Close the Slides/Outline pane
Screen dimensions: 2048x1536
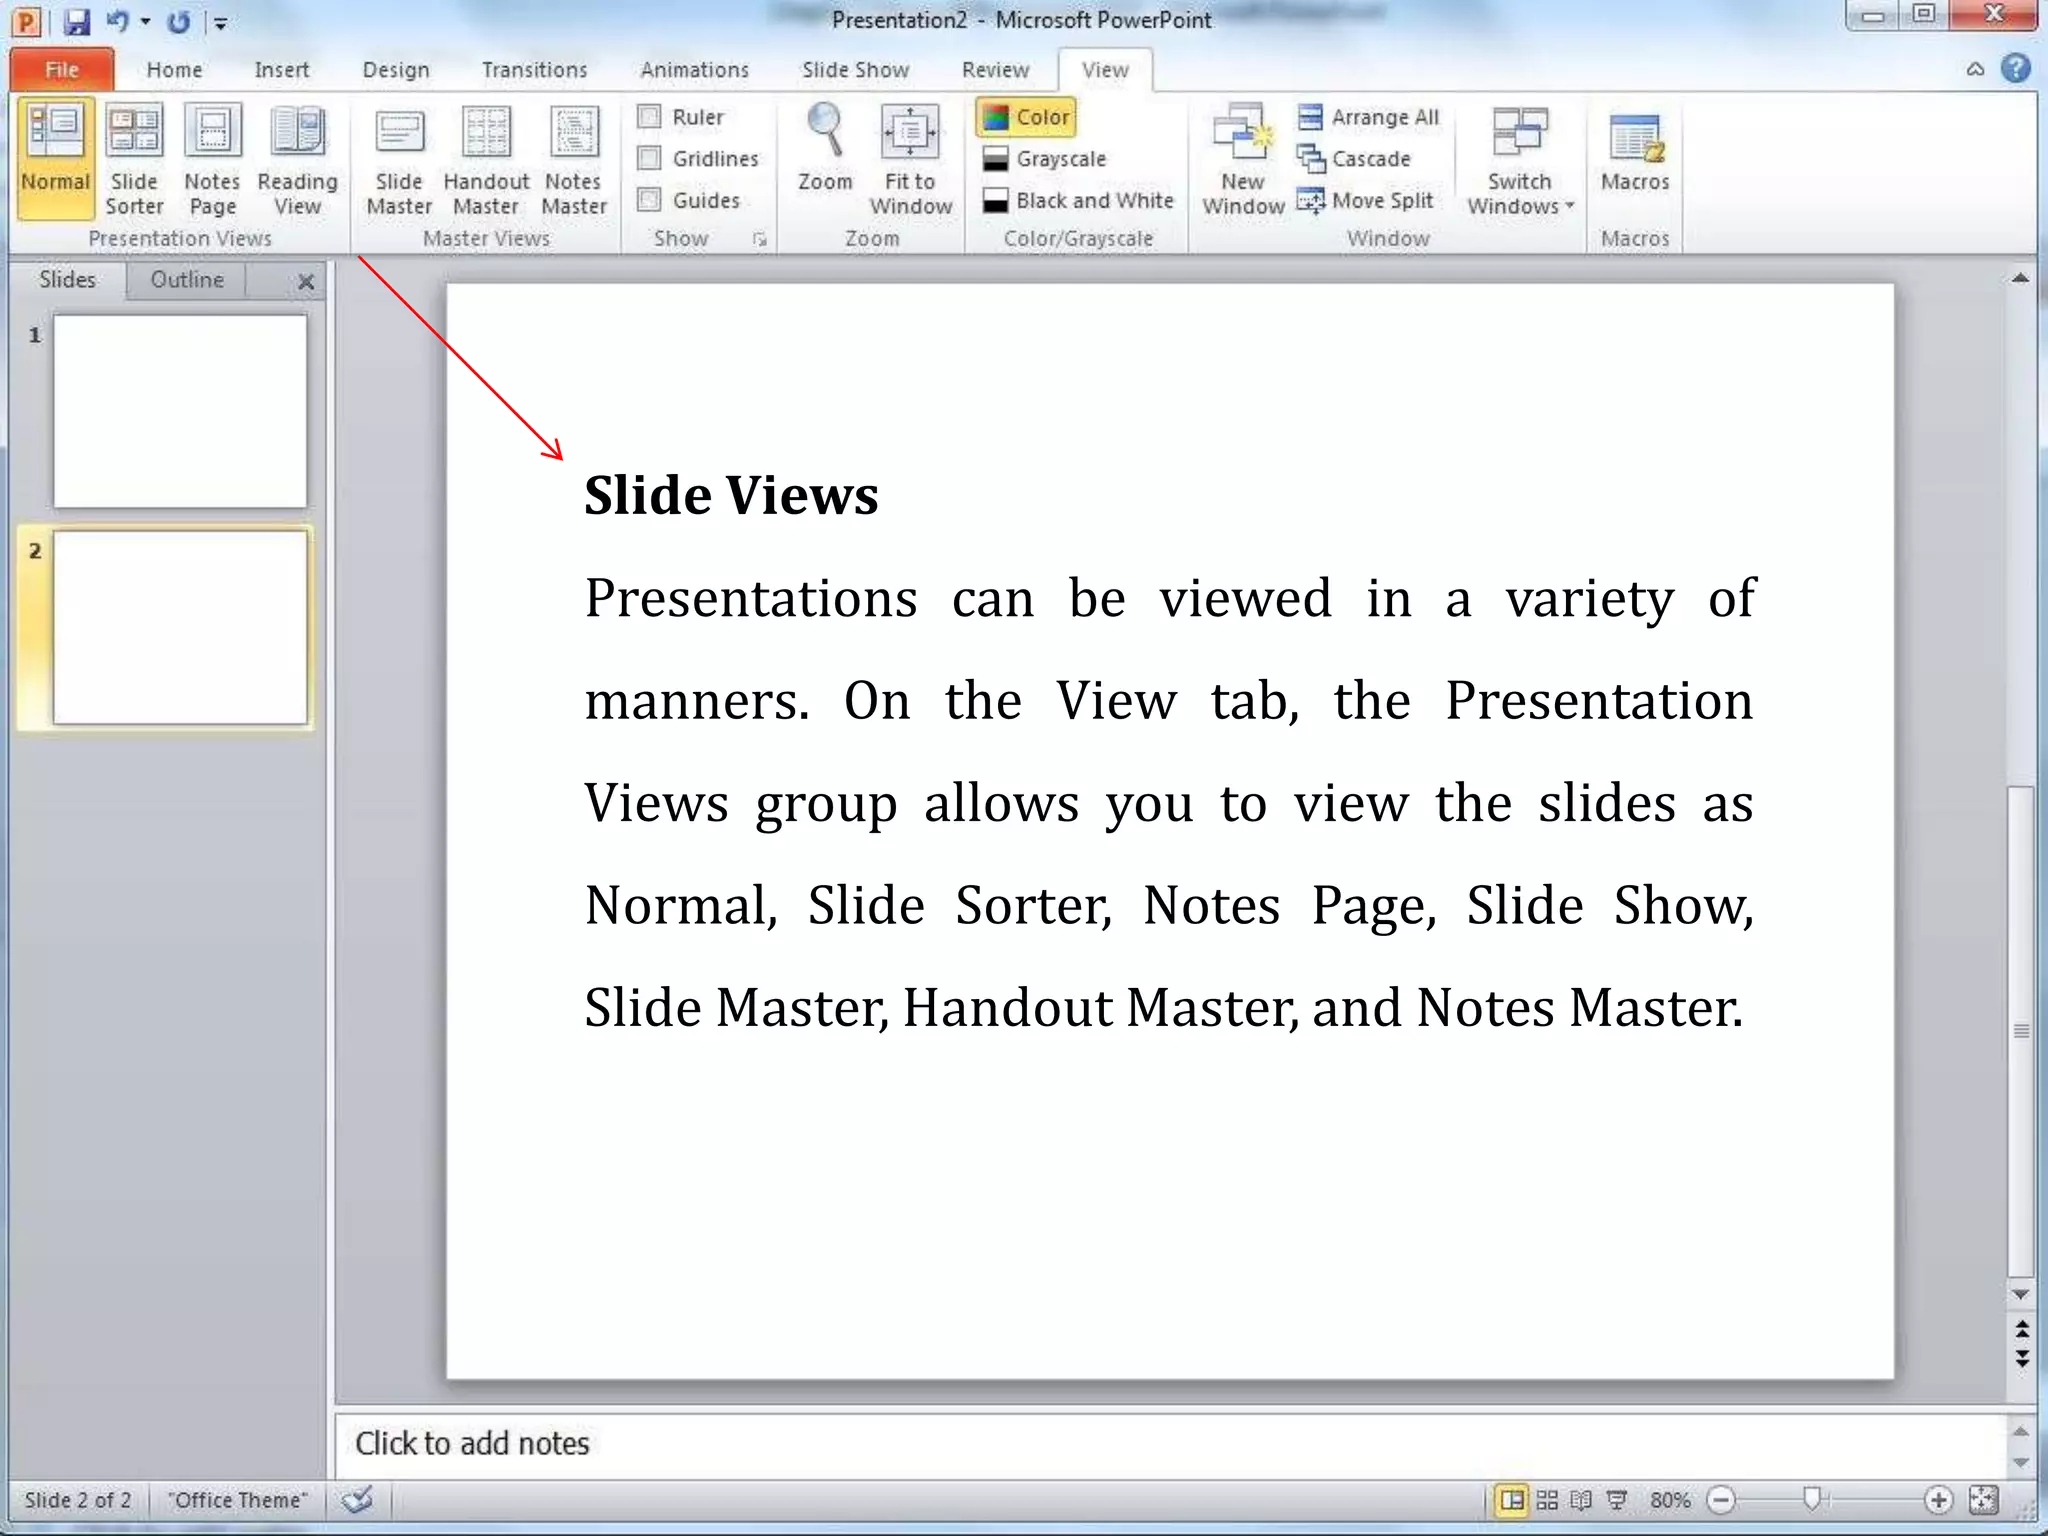(x=306, y=282)
